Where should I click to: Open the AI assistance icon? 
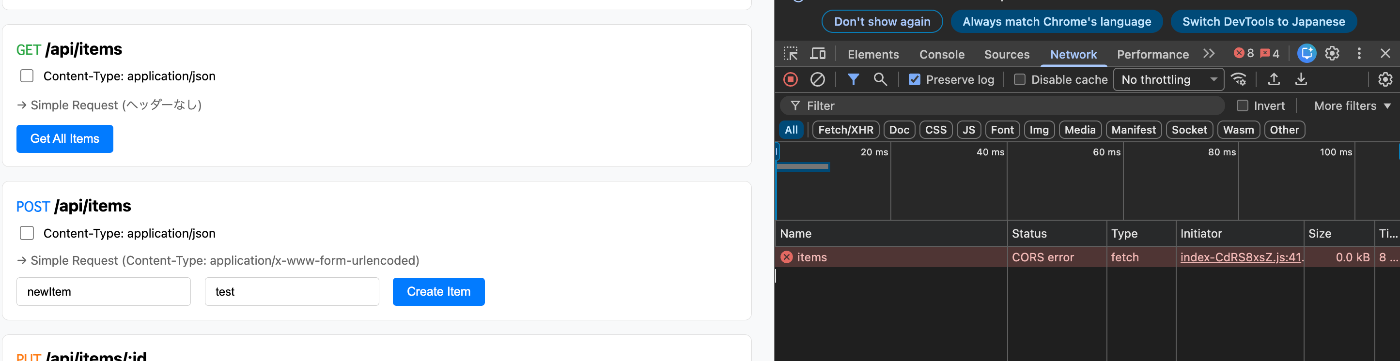click(1306, 54)
